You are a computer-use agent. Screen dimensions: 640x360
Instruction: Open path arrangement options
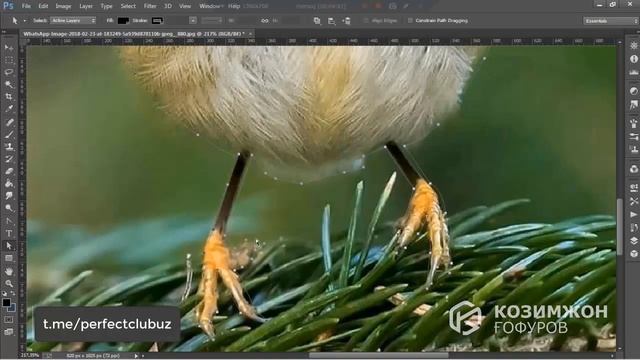[x=346, y=20]
